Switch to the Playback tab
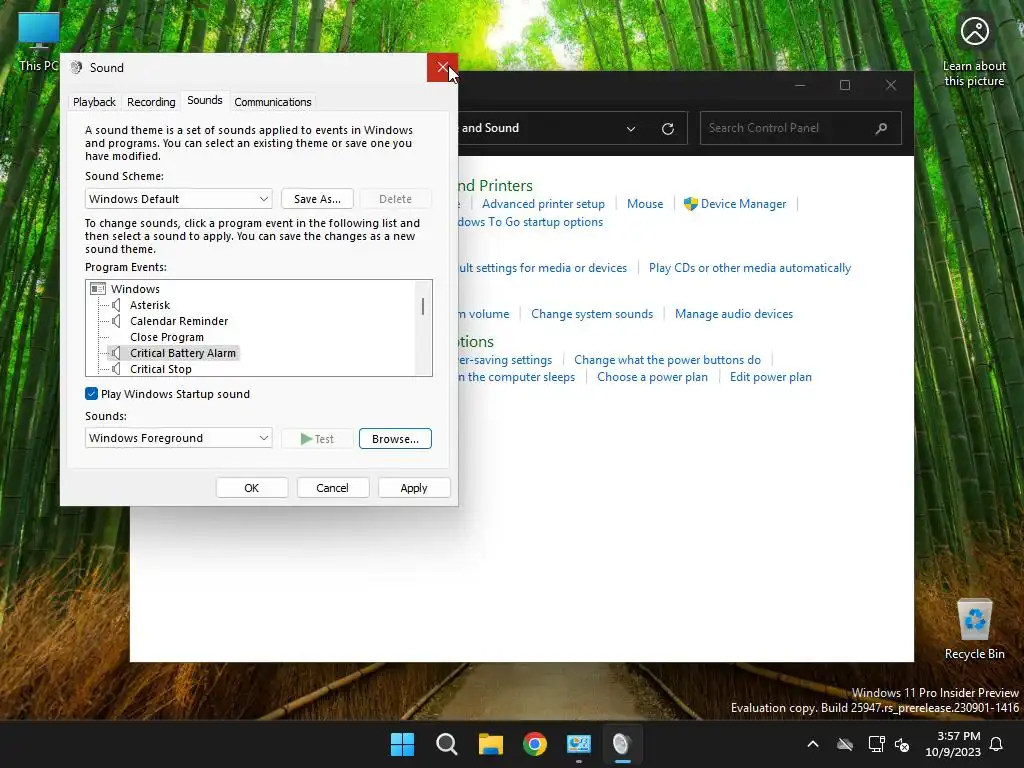This screenshot has height=768, width=1024. [x=94, y=102]
